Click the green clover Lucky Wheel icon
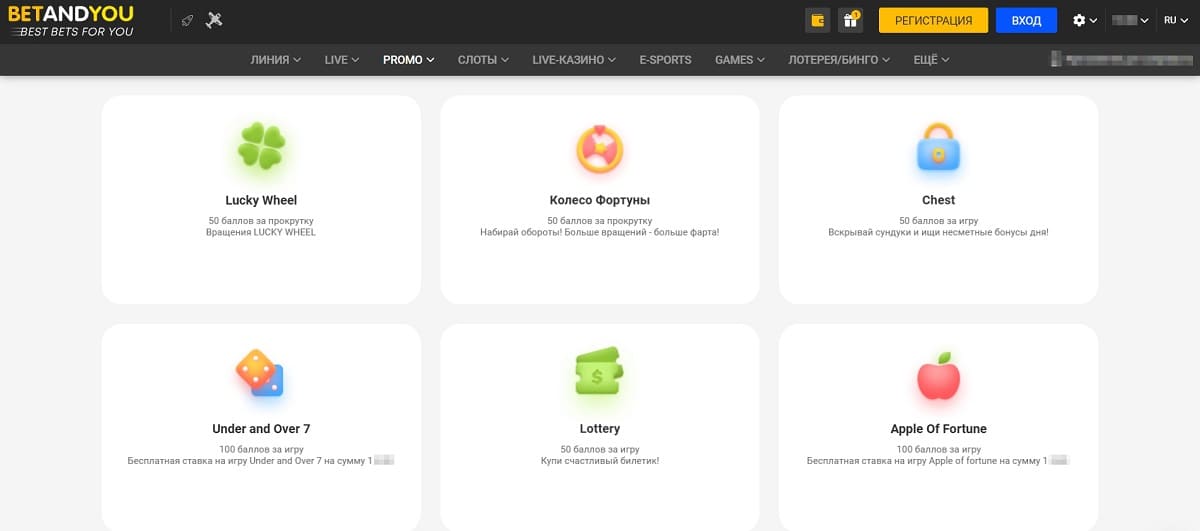 click(x=261, y=148)
